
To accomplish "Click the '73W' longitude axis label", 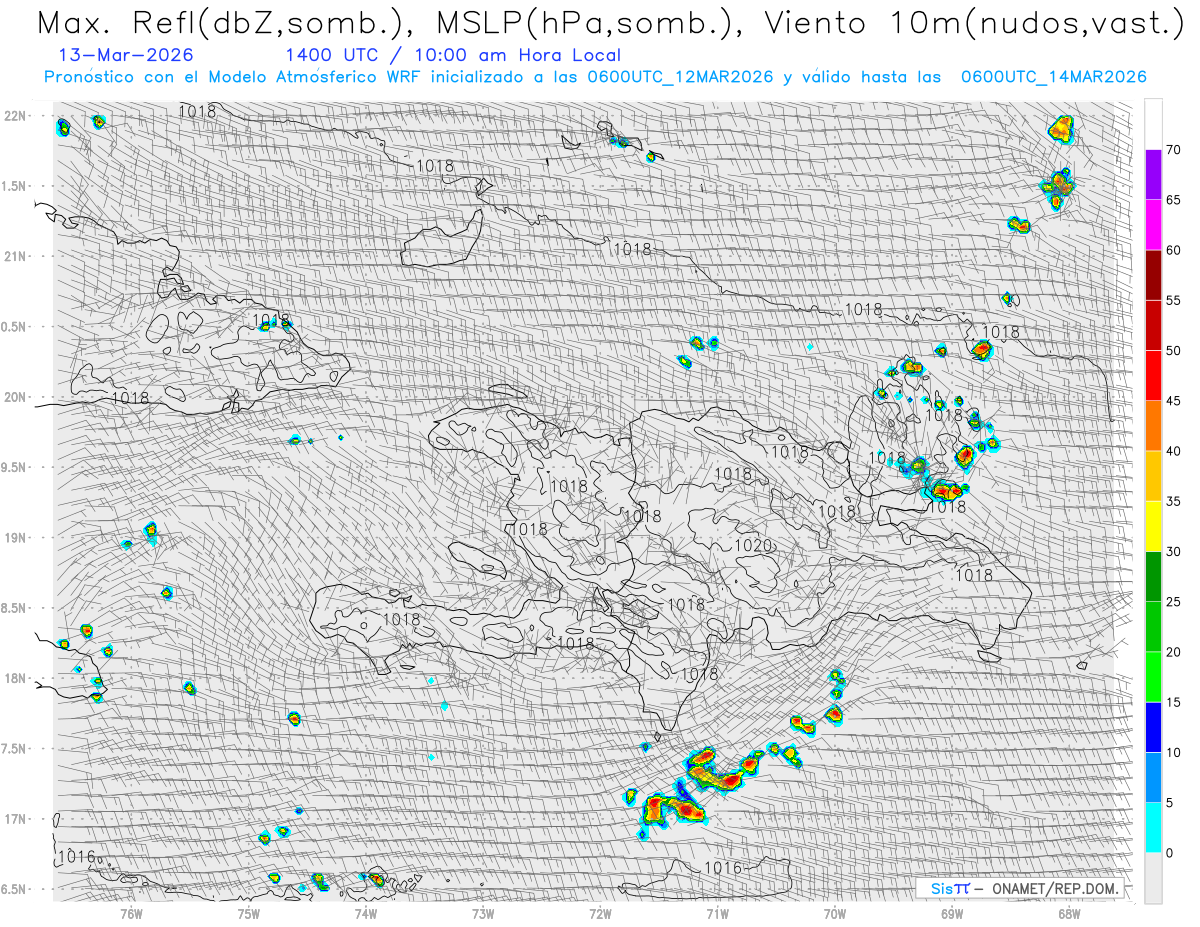I will pyautogui.click(x=483, y=913).
